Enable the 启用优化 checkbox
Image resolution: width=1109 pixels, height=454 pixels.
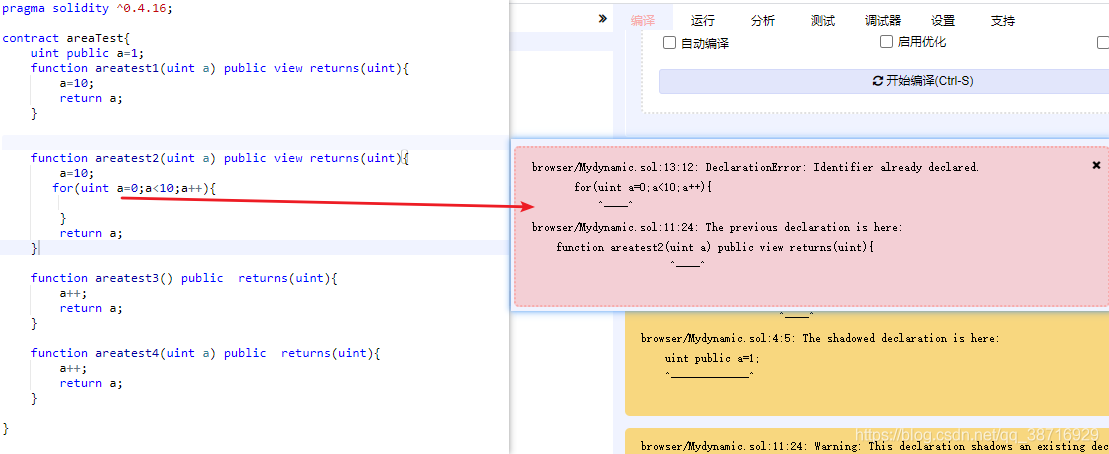(x=886, y=42)
